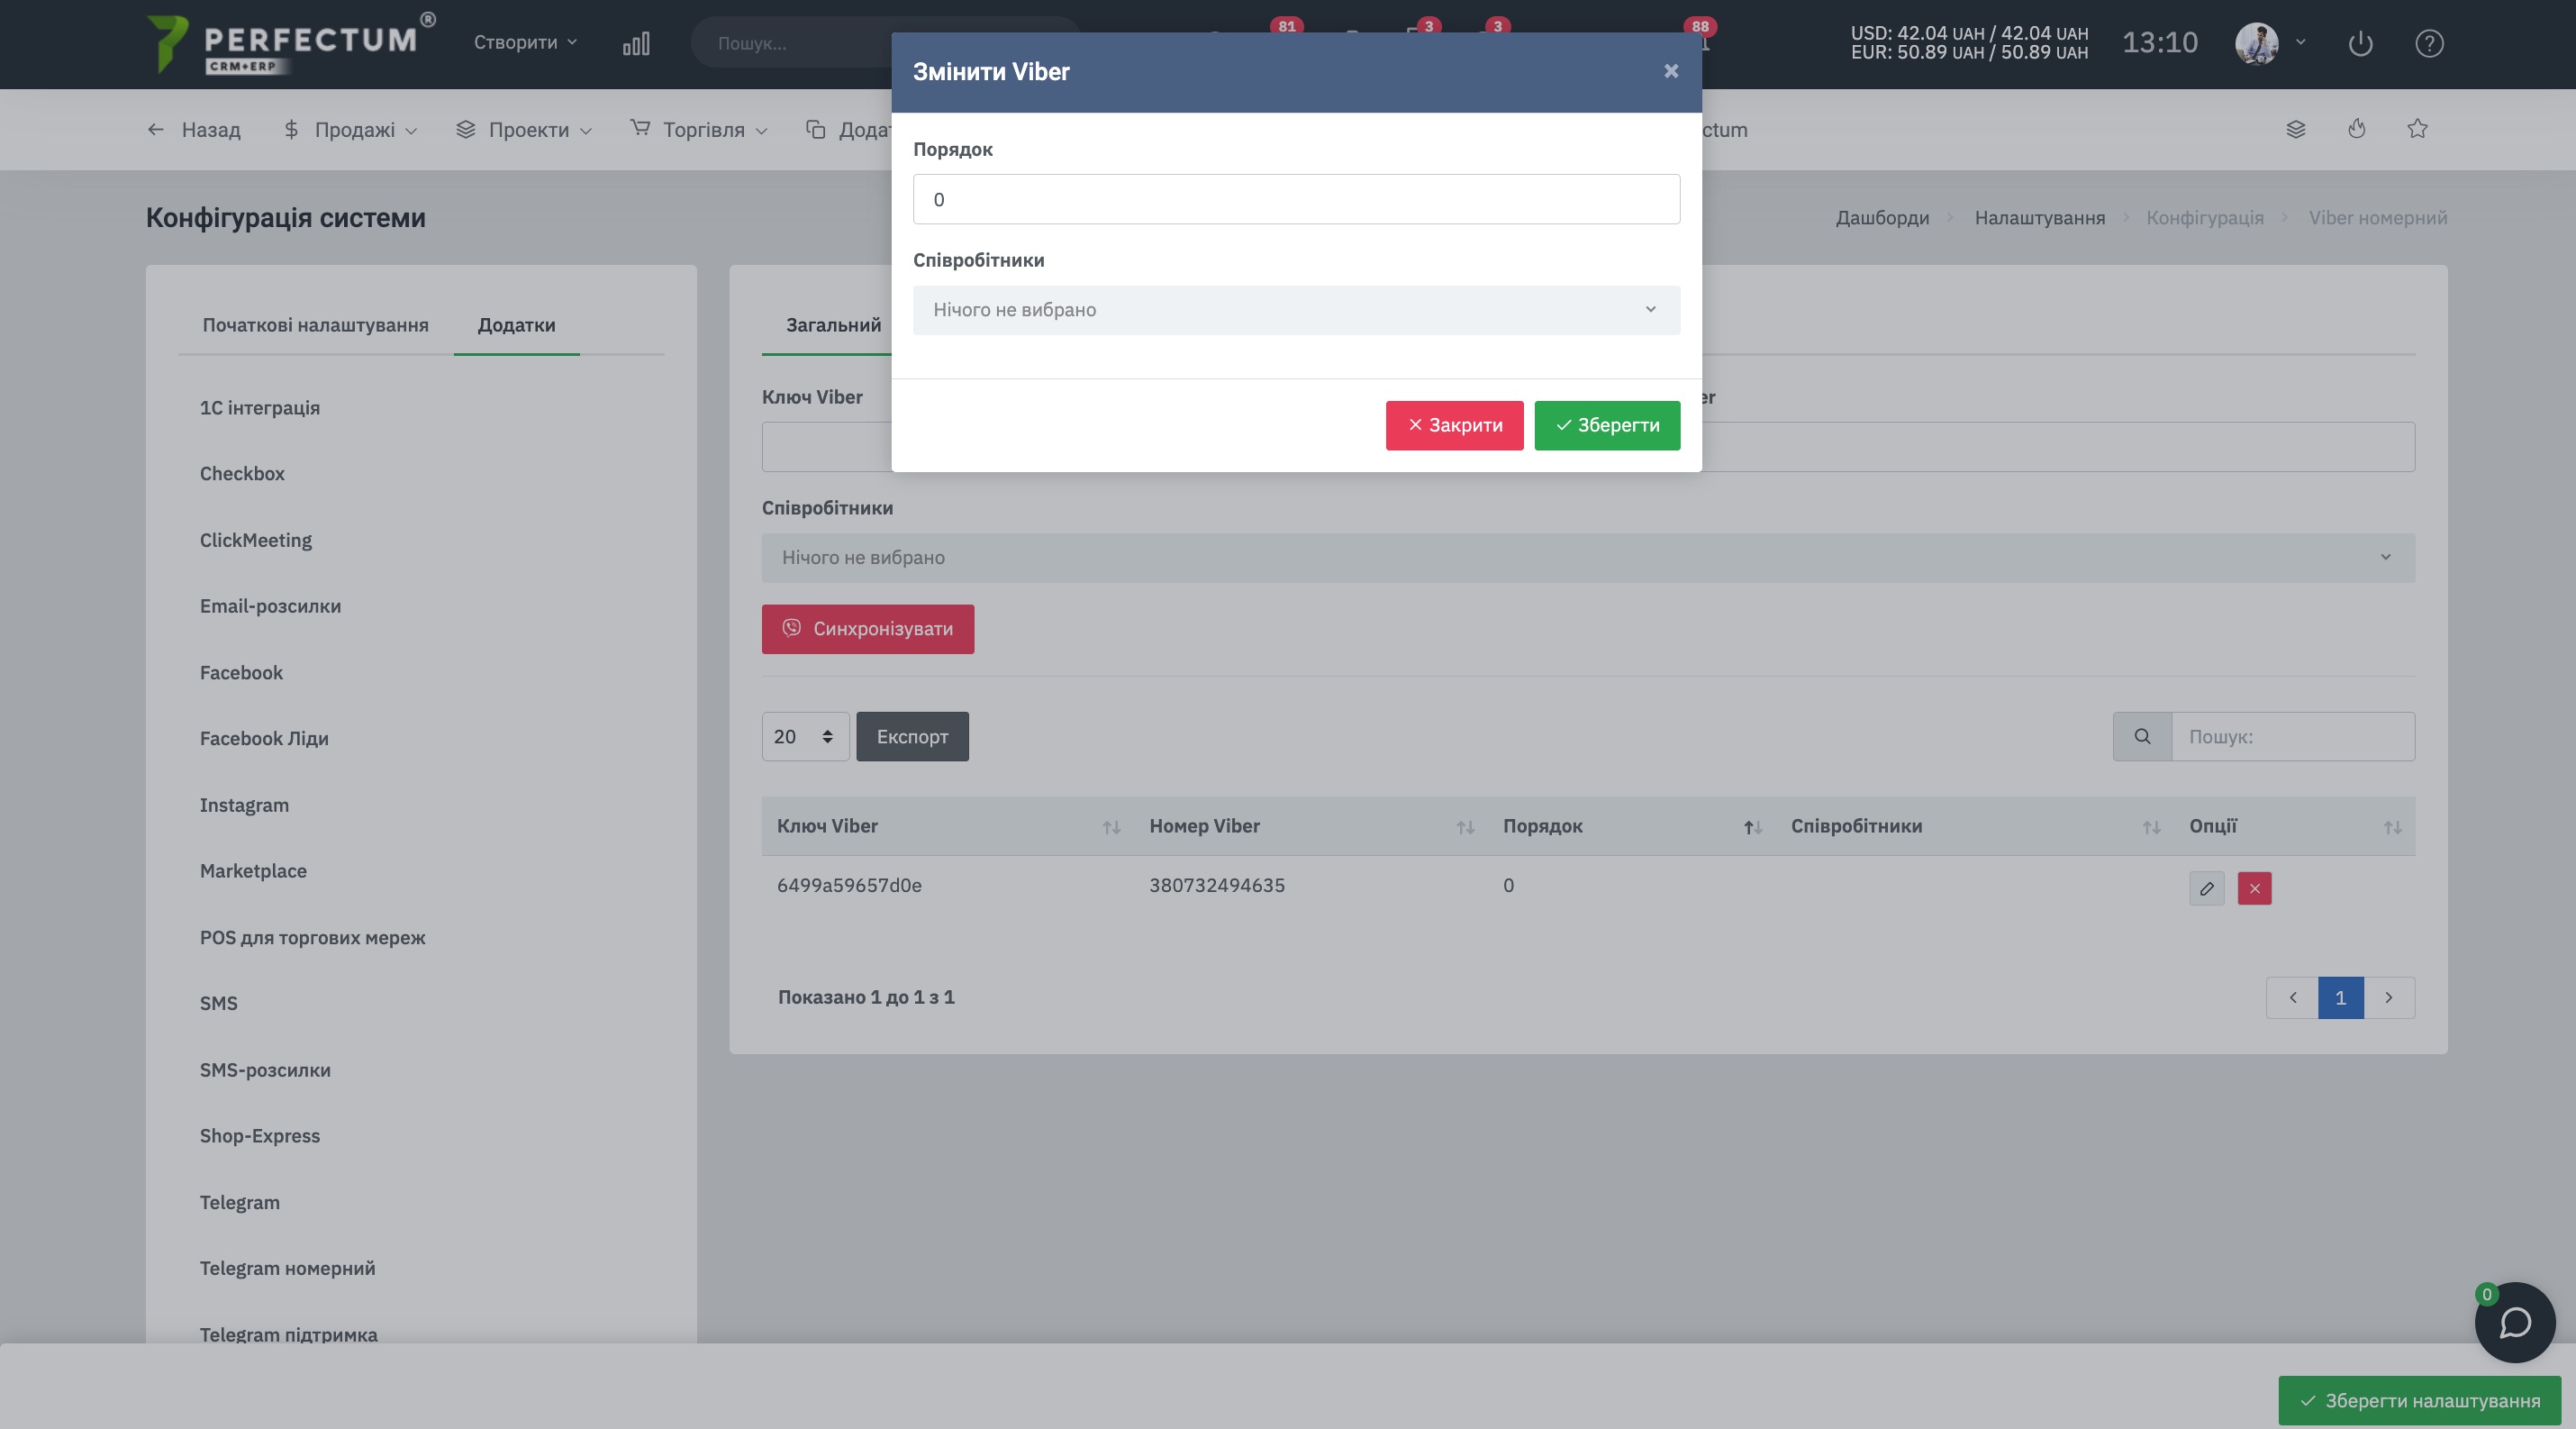Edit the Viber row with the pencil icon
This screenshot has width=2576, height=1429.
[x=2206, y=888]
